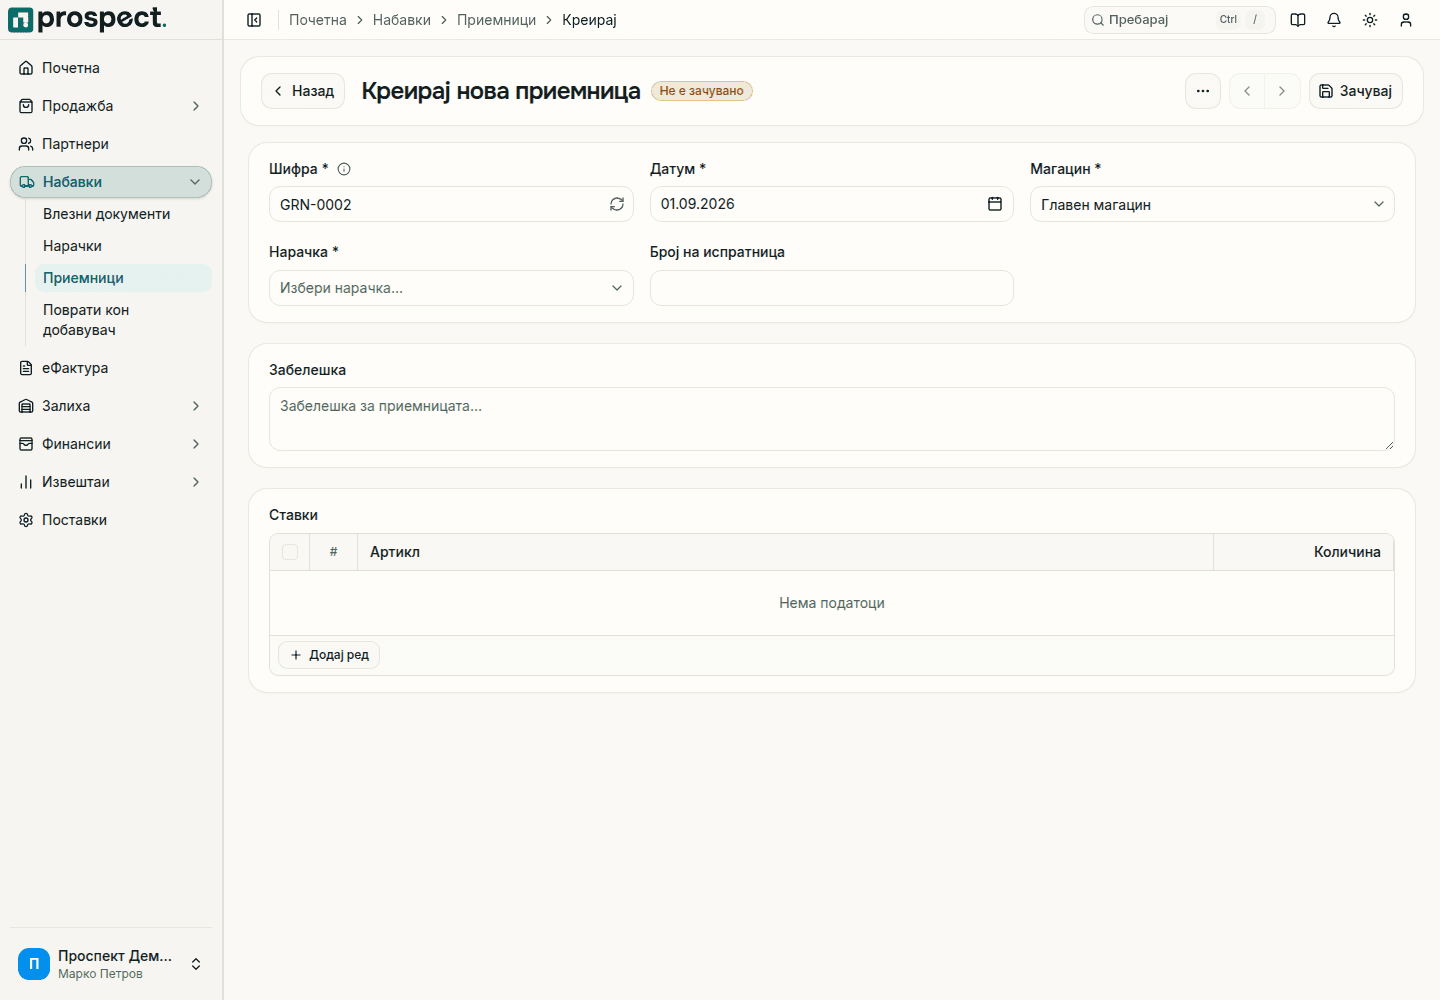Expand the Продажба menu
This screenshot has width=1440, height=1000.
point(111,106)
